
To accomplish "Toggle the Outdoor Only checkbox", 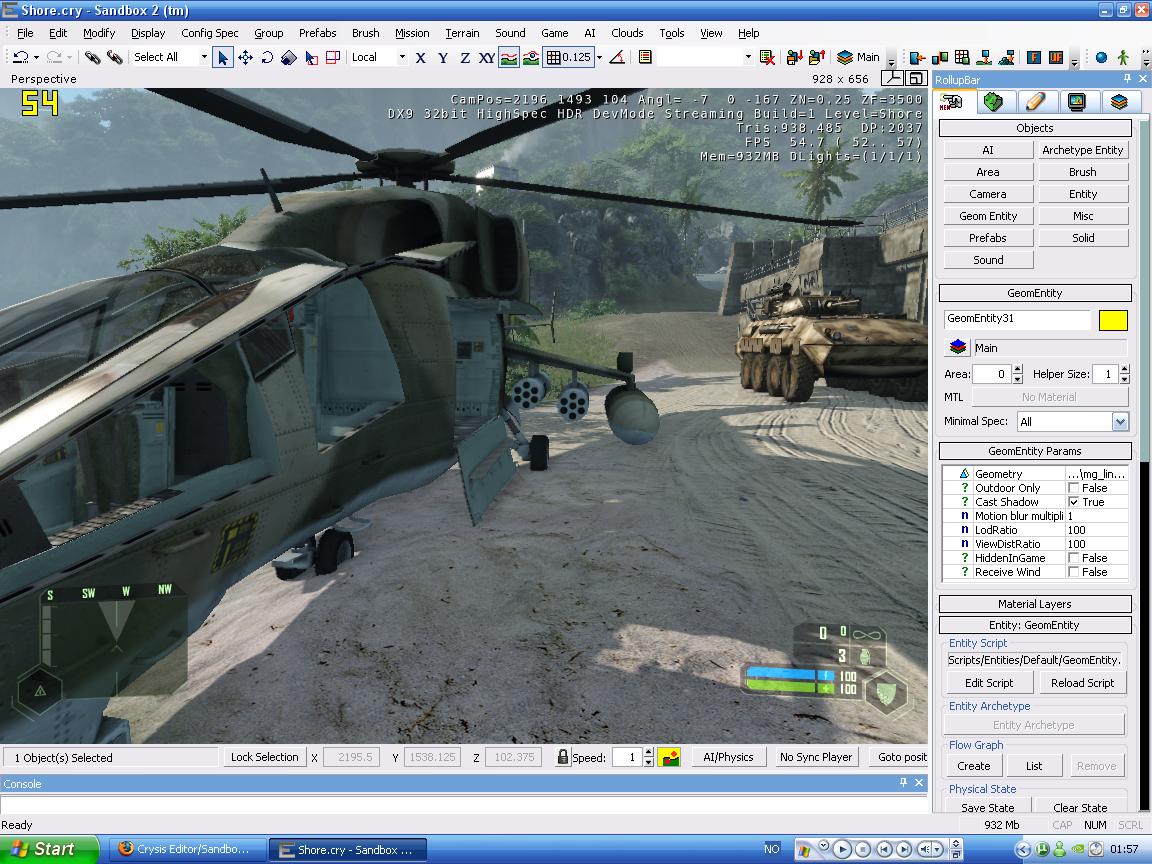I will click(x=1074, y=488).
